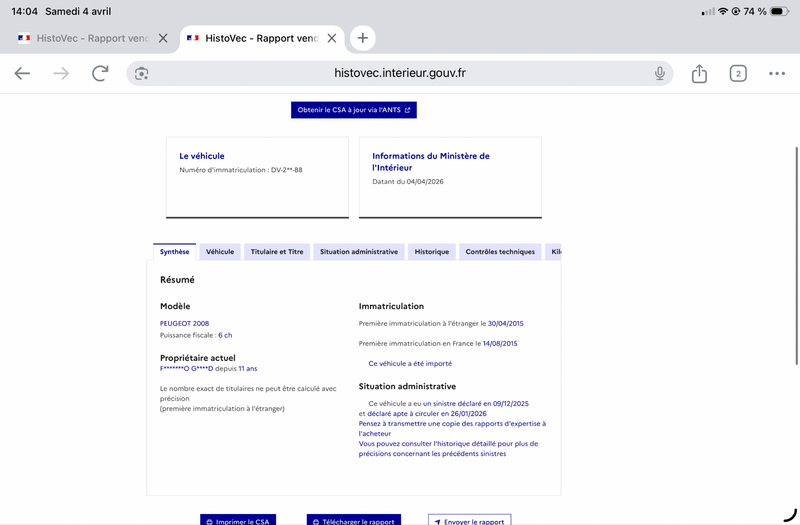Click the Envoyer le rapport button

point(469,519)
